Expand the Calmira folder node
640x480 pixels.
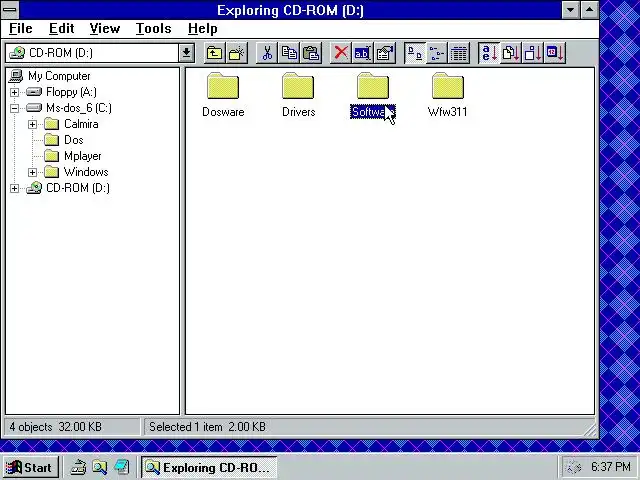pyautogui.click(x=32, y=124)
